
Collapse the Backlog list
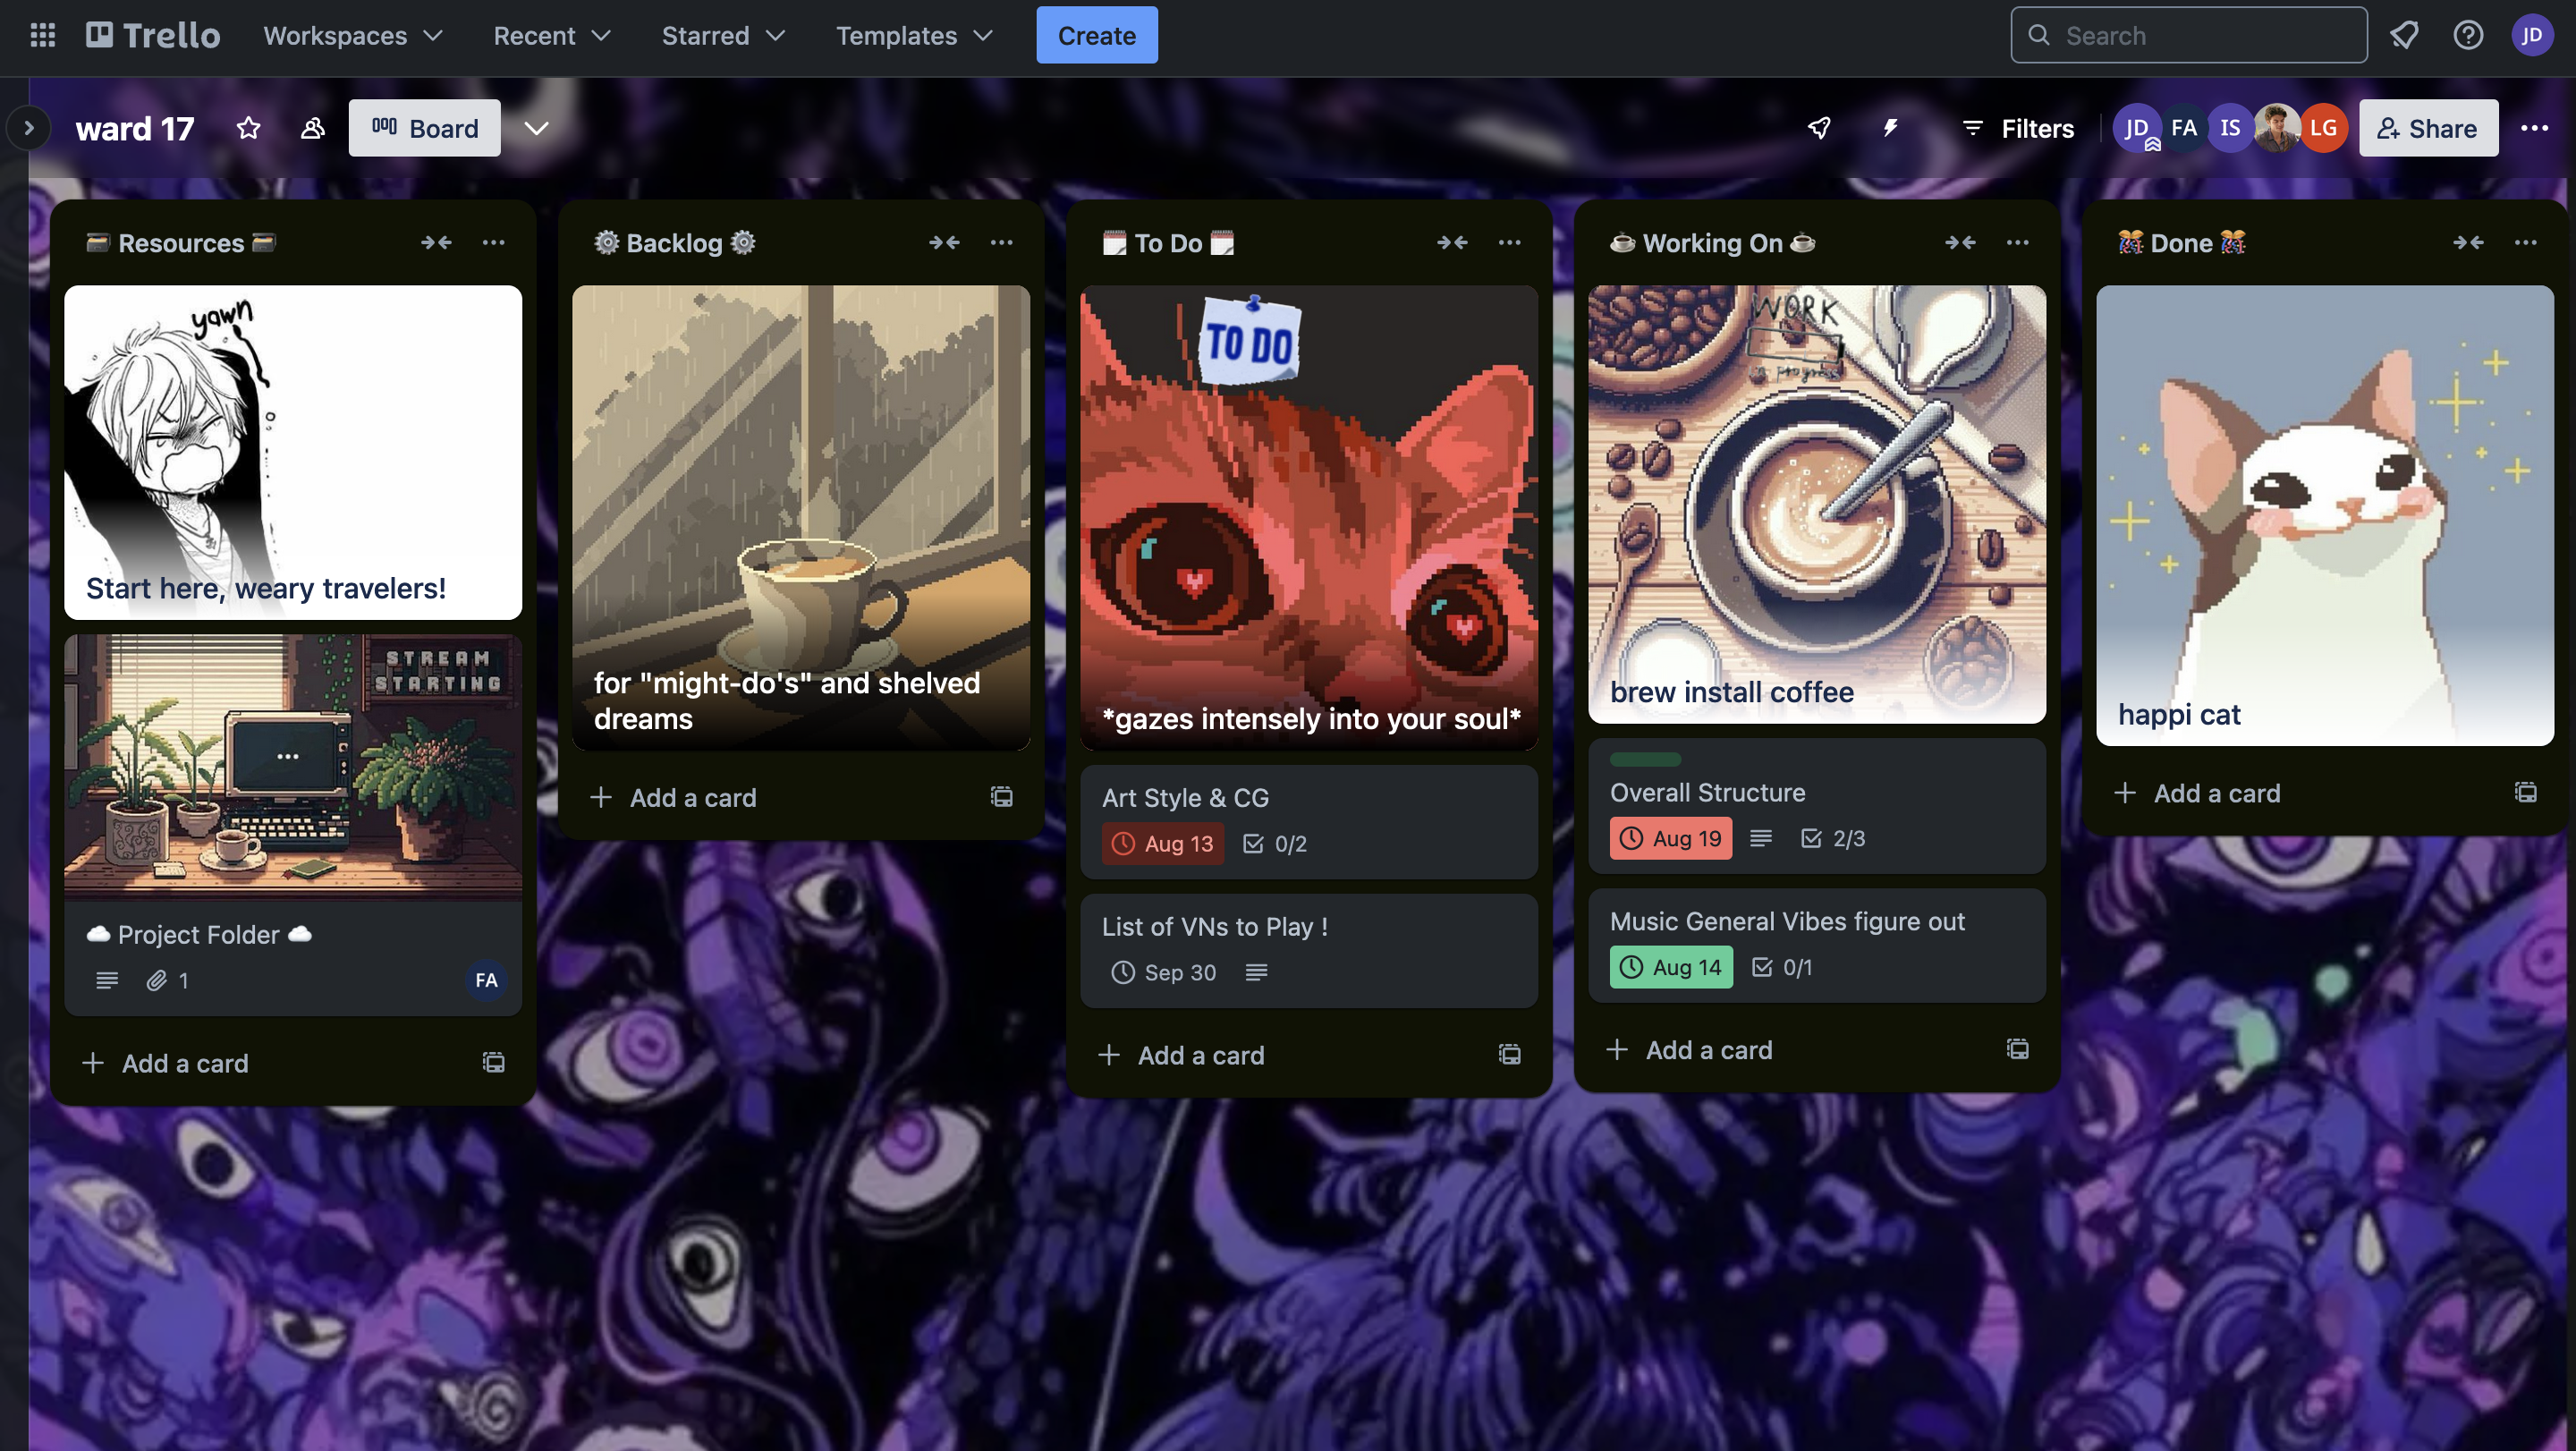pos(944,242)
